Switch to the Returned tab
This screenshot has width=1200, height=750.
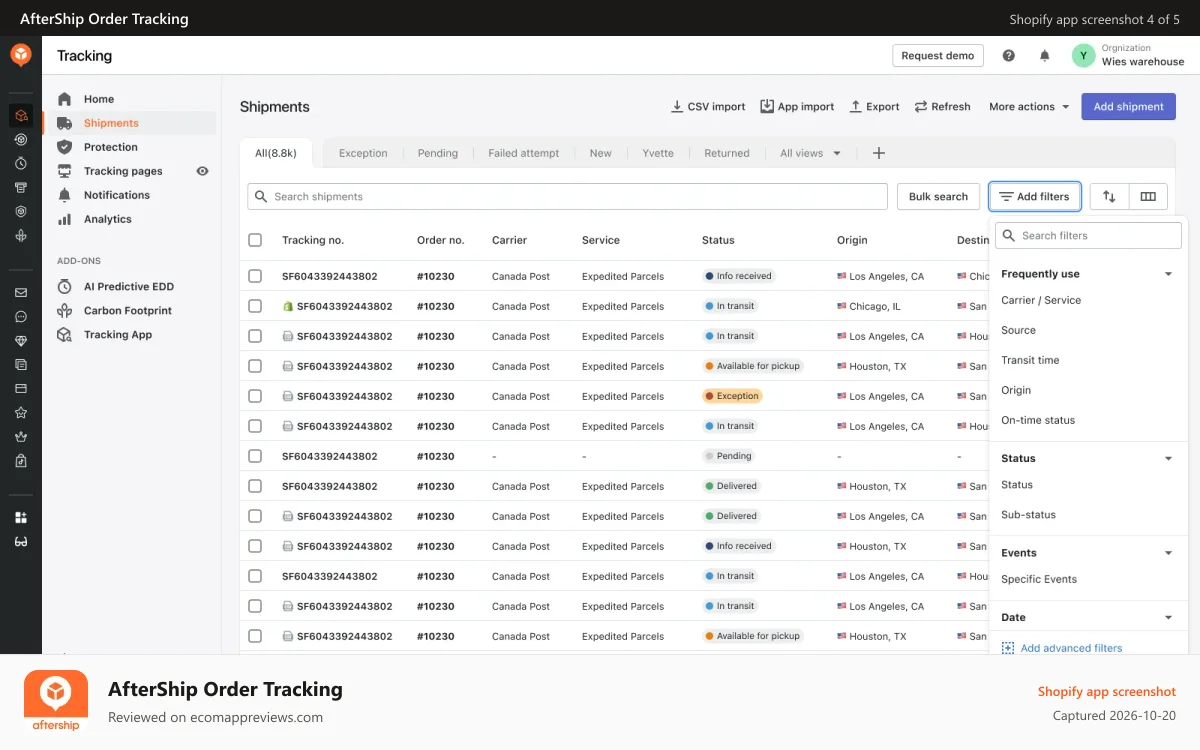[x=727, y=153]
